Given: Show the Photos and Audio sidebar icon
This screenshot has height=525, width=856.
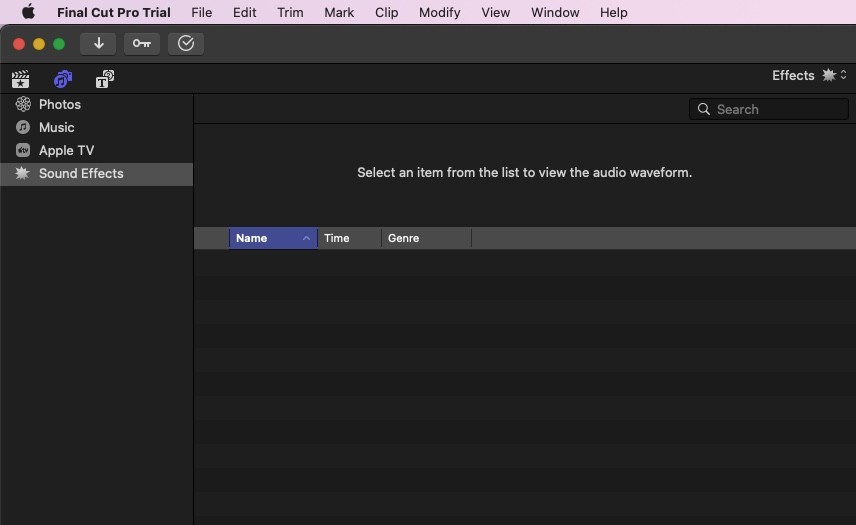Looking at the screenshot, I should [63, 79].
